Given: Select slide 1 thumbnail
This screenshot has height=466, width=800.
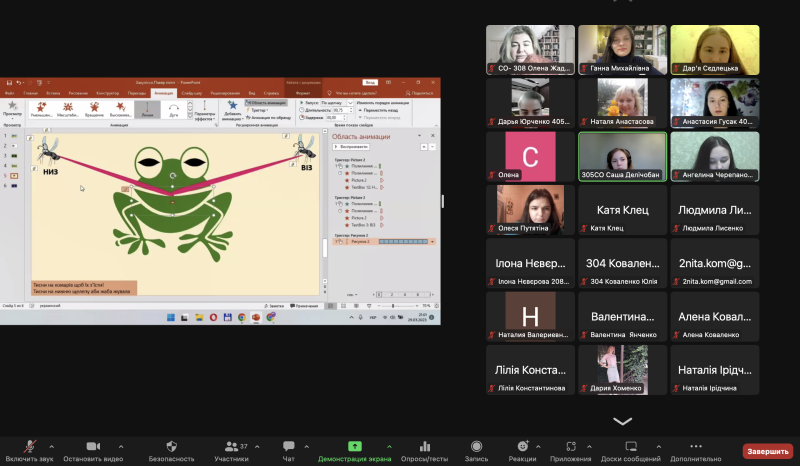Looking at the screenshot, I should click(x=14, y=136).
